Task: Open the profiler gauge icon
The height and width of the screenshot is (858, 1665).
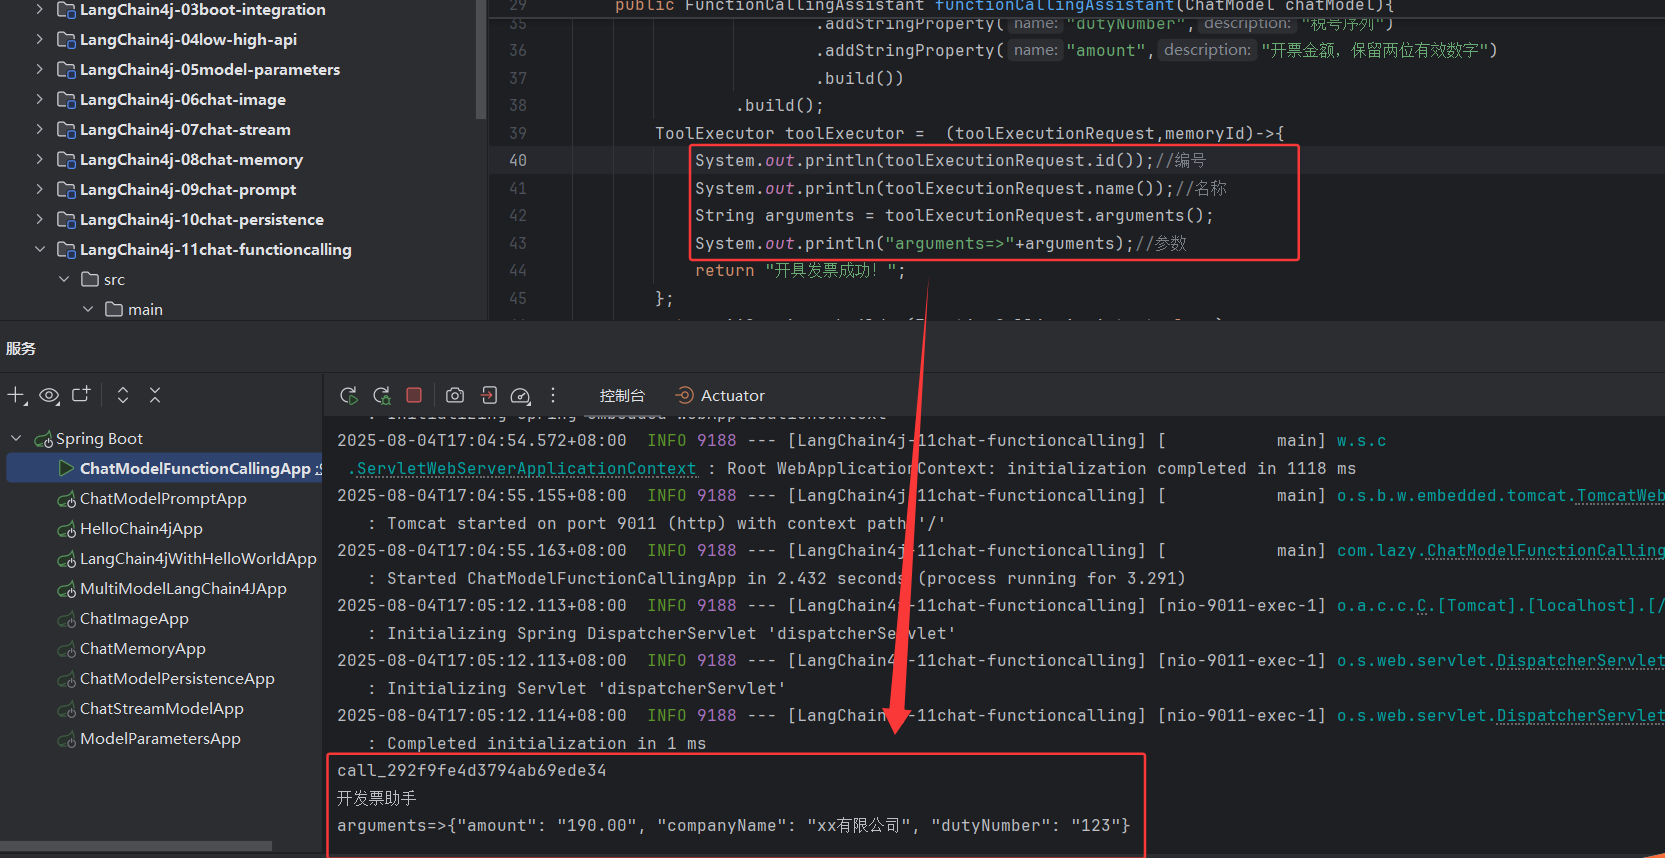Action: [x=520, y=396]
